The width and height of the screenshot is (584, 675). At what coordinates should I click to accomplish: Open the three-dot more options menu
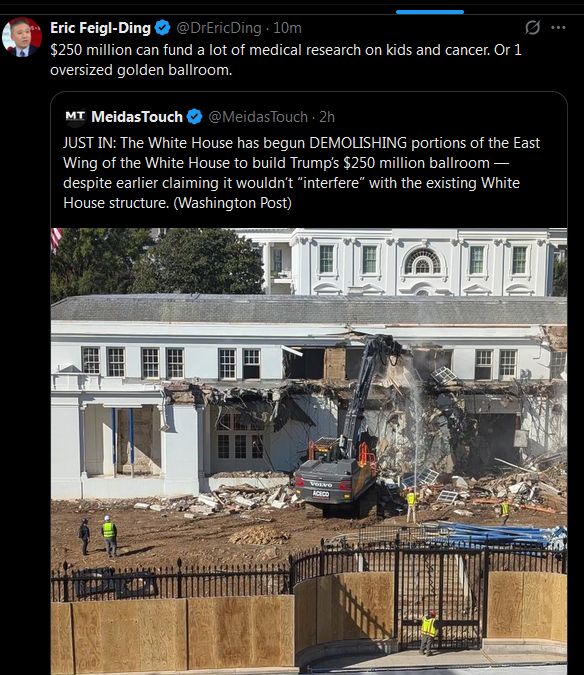point(558,28)
